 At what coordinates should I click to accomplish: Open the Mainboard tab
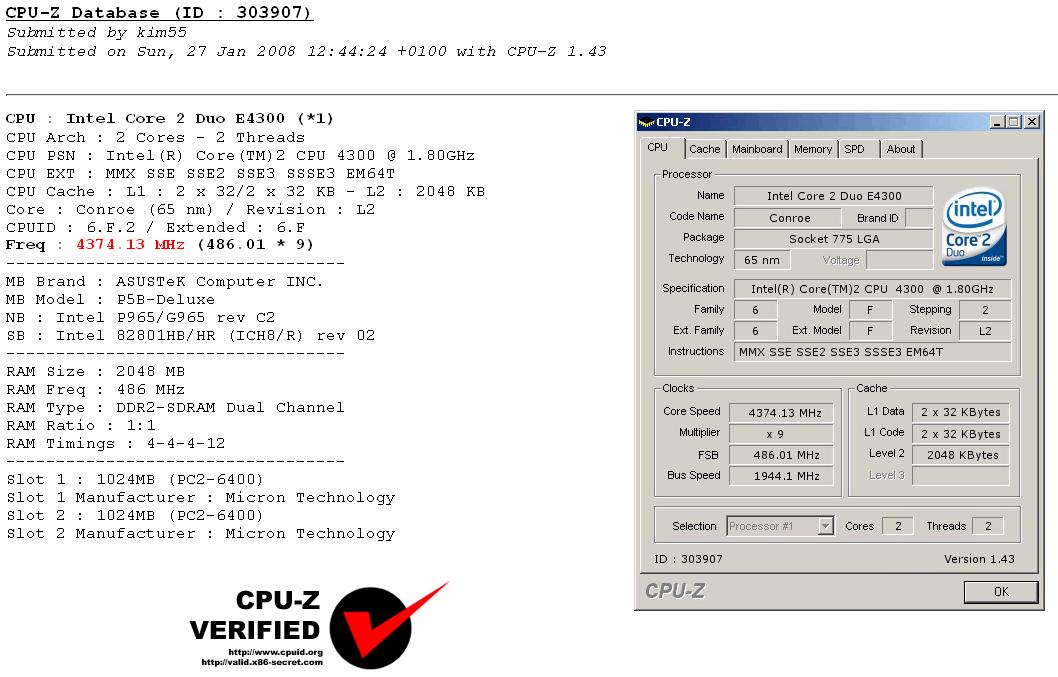point(757,149)
